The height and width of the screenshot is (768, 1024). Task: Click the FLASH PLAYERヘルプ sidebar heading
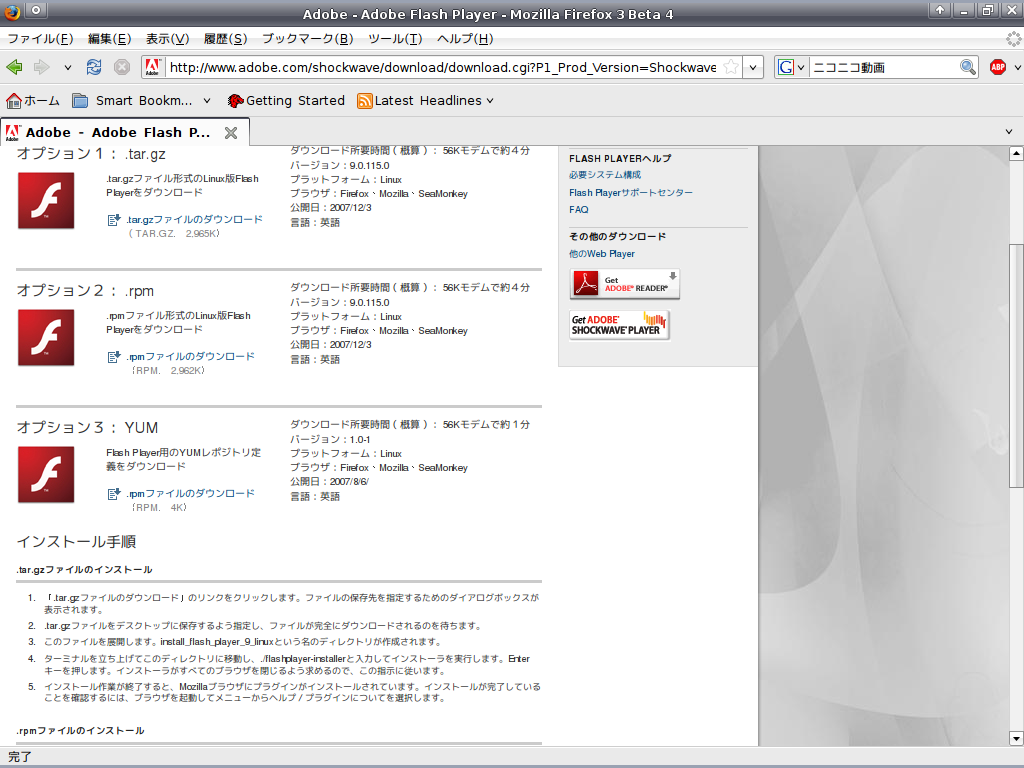pyautogui.click(x=620, y=159)
